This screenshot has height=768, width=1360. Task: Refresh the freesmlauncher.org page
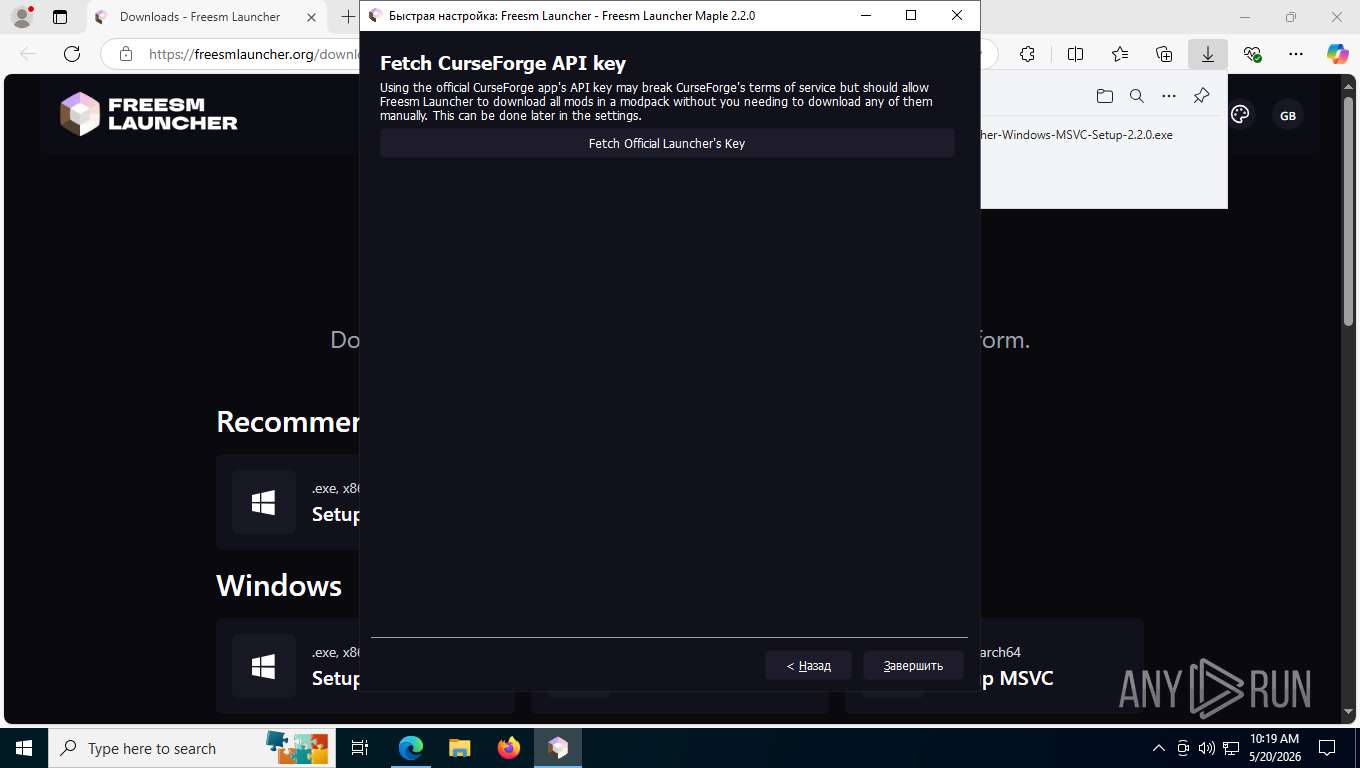(72, 54)
